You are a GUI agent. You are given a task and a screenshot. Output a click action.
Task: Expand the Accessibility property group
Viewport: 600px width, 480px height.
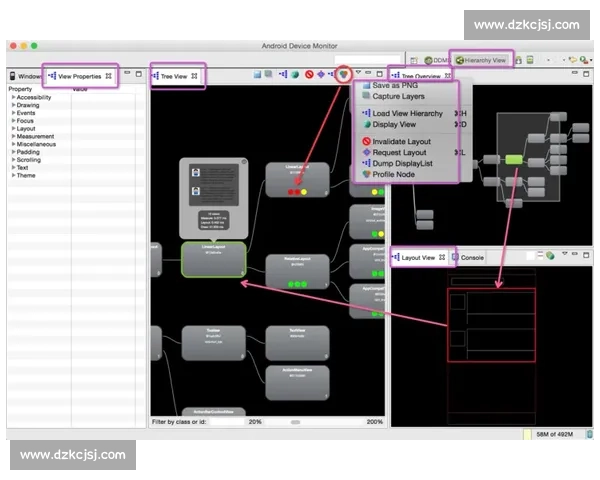coord(13,97)
